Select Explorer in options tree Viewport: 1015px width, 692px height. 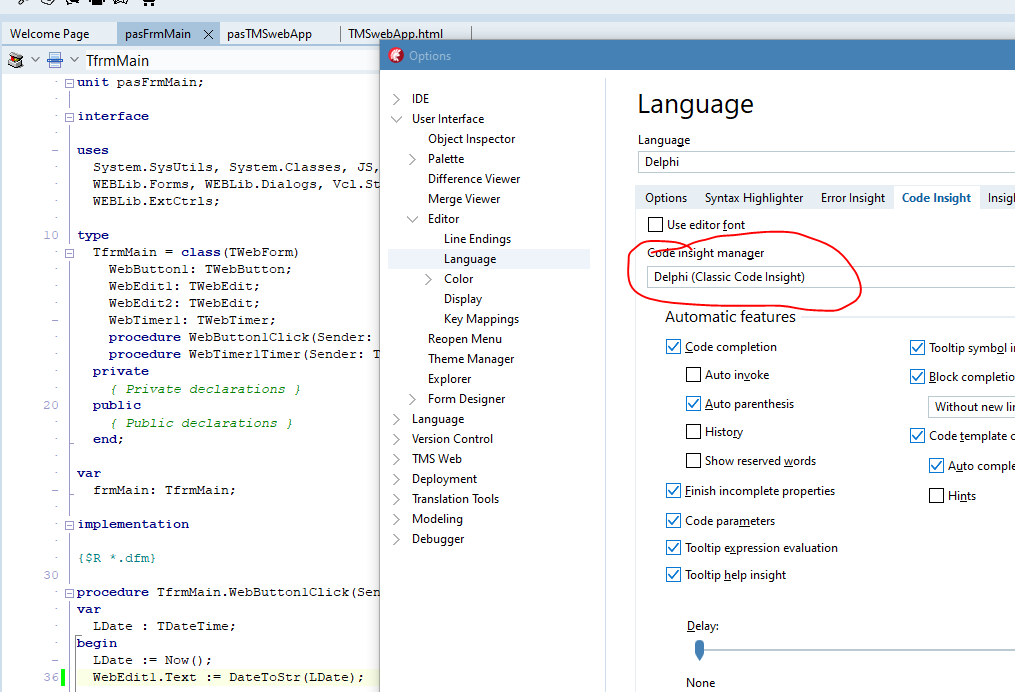point(449,379)
